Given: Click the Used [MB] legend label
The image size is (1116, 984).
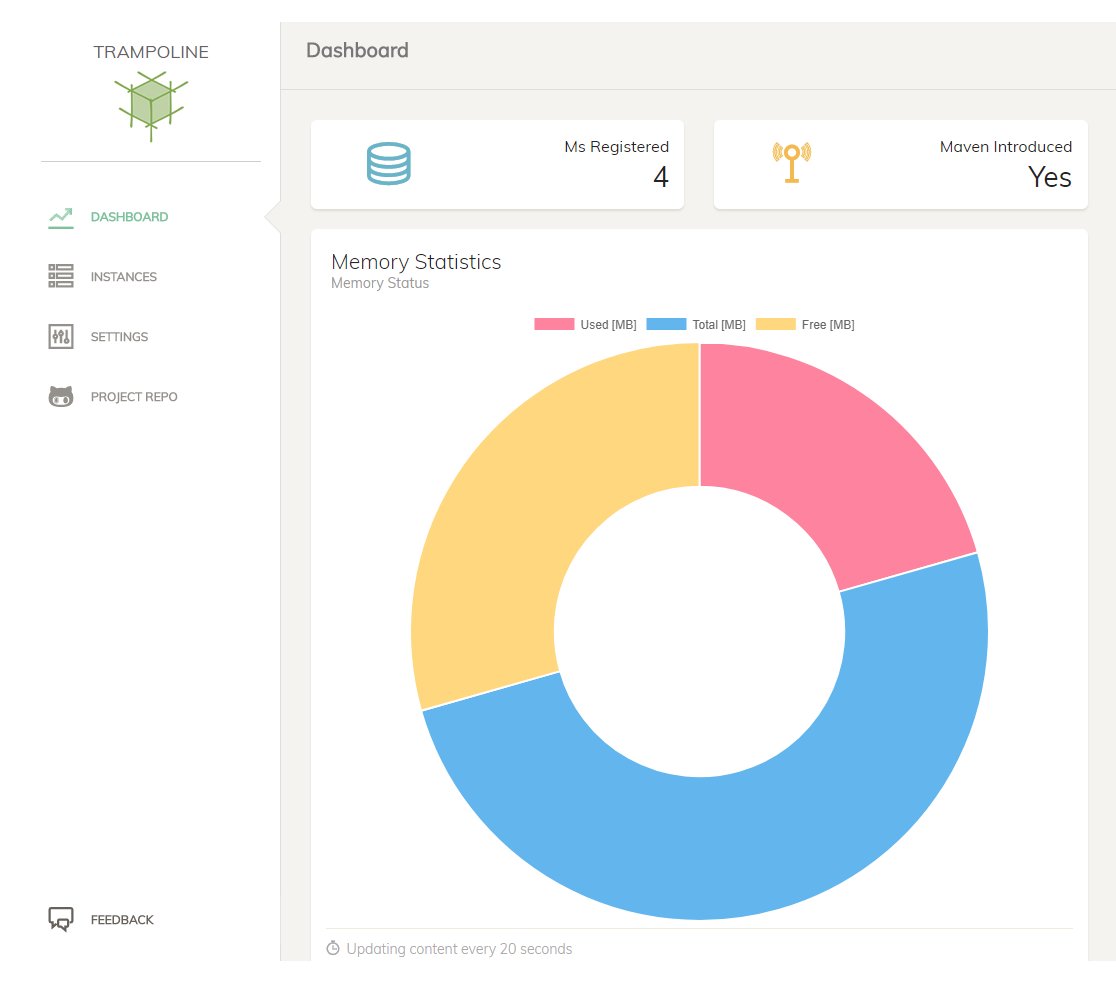Looking at the screenshot, I should [609, 324].
